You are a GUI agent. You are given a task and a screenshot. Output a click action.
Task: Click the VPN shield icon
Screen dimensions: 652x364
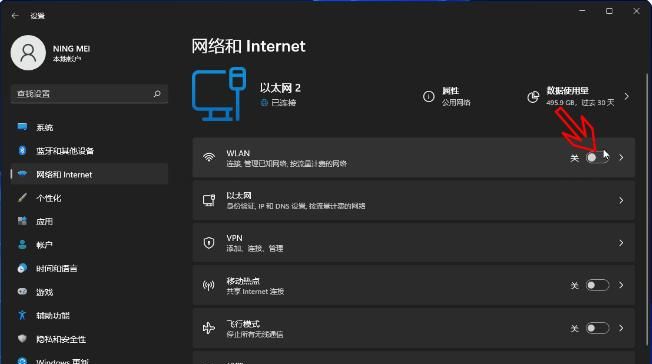click(x=209, y=243)
